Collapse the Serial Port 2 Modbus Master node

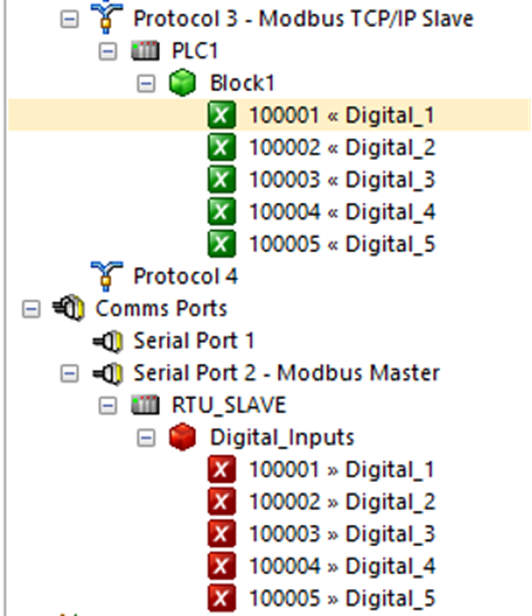pyautogui.click(x=70, y=373)
